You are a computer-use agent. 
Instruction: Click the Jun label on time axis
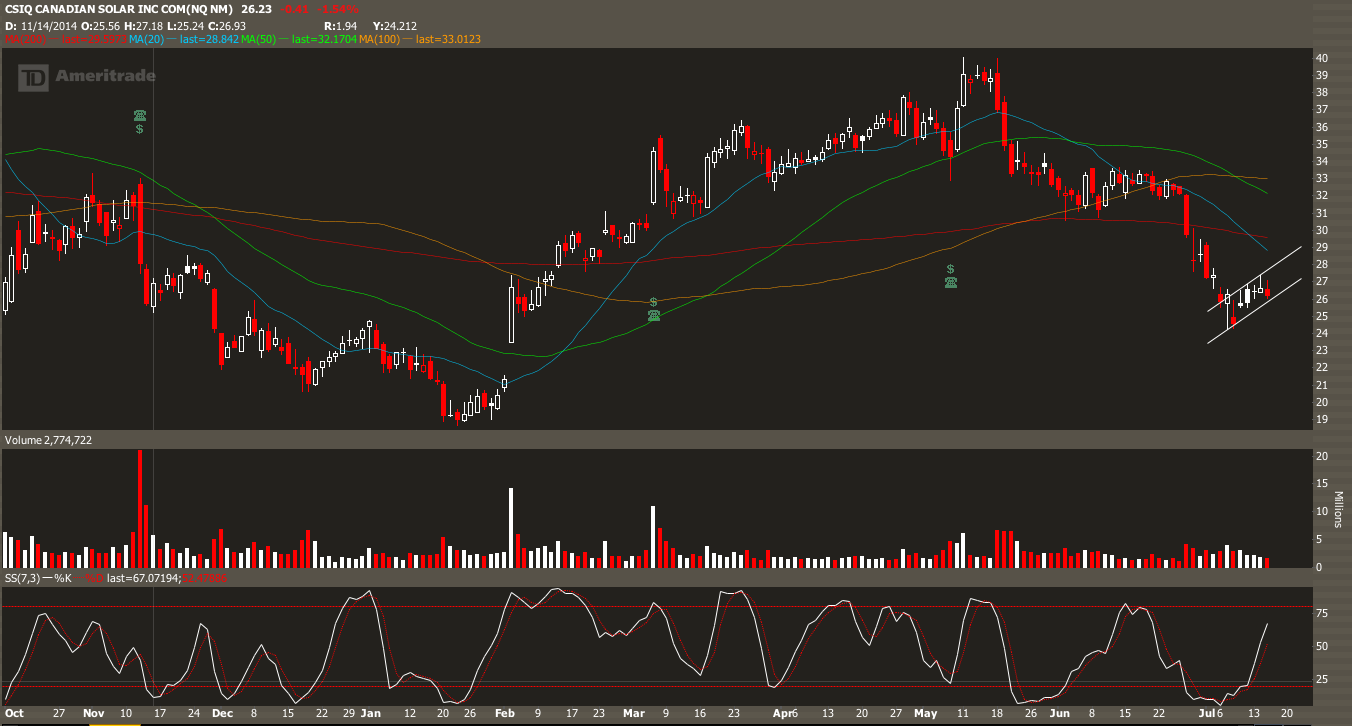point(1060,715)
